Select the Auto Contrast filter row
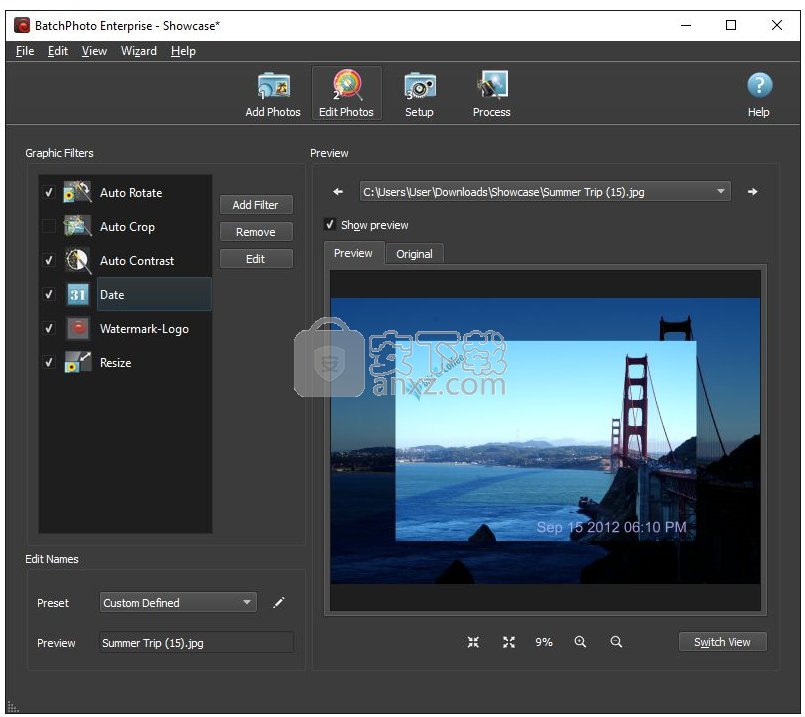Screen dimensions: 805x717 [x=125, y=260]
